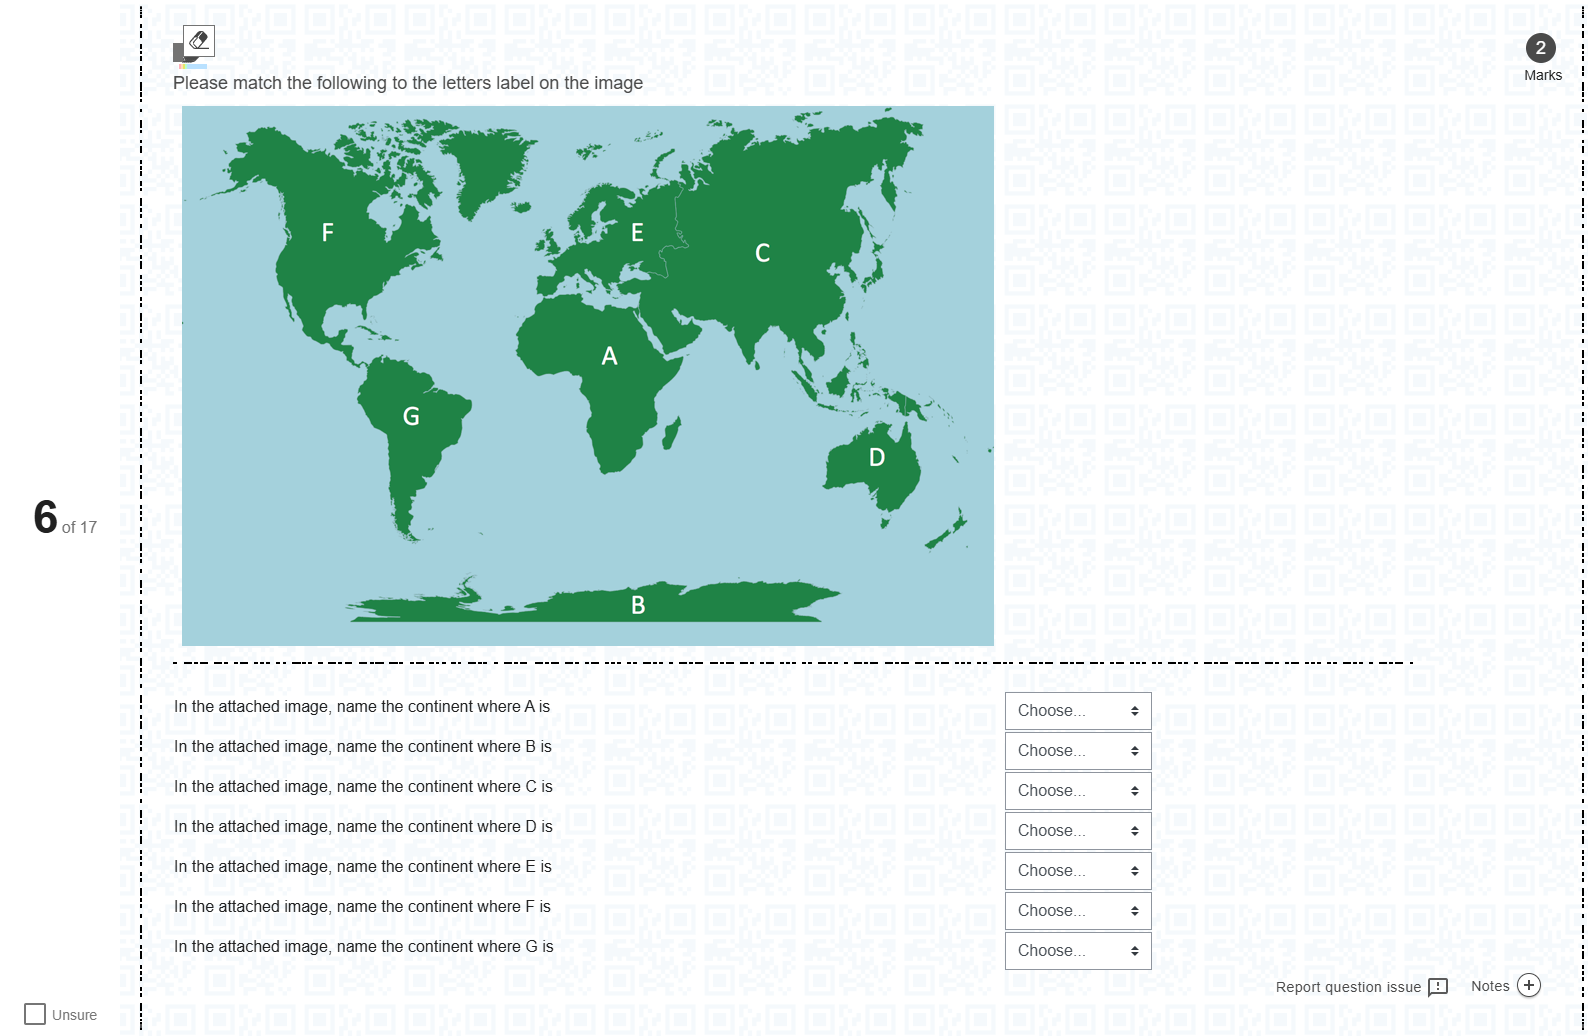Click text 'name the continent where A is'
1588x1036 pixels.
(x=443, y=707)
